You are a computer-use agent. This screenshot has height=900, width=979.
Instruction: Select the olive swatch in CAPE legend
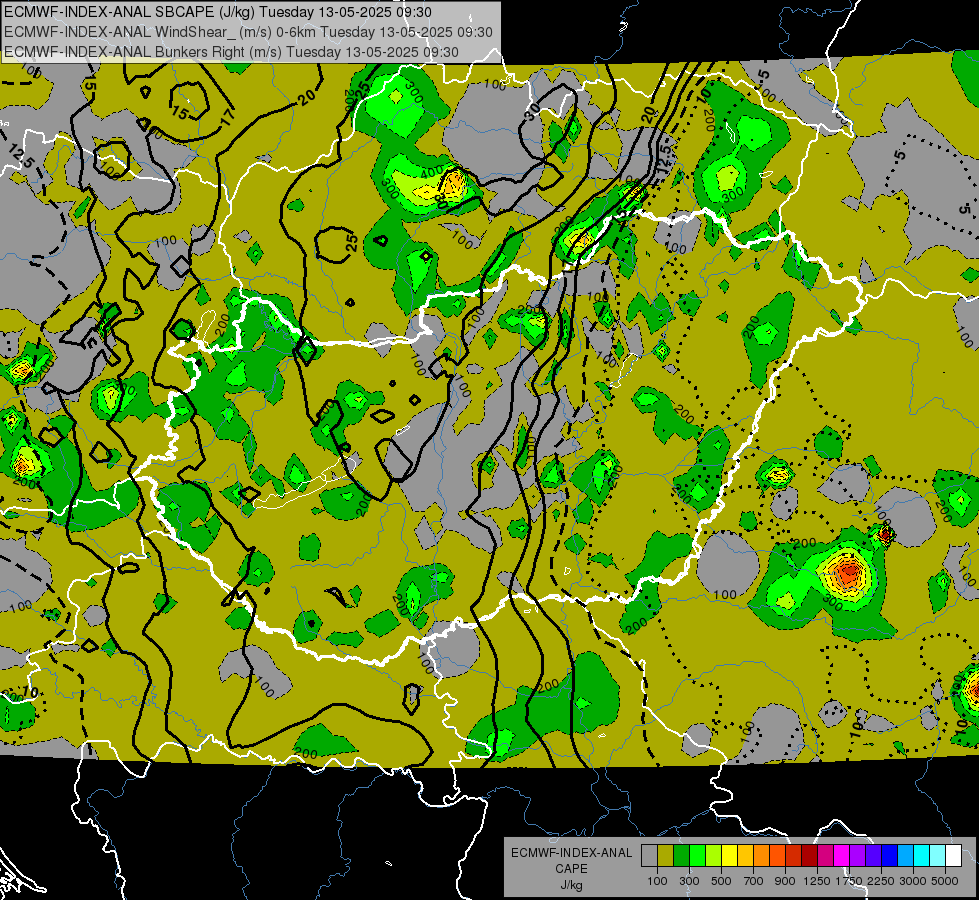666,856
